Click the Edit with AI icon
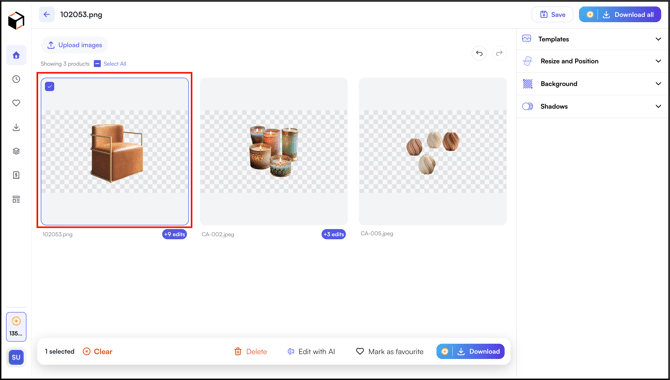Image resolution: width=670 pixels, height=380 pixels. point(291,351)
